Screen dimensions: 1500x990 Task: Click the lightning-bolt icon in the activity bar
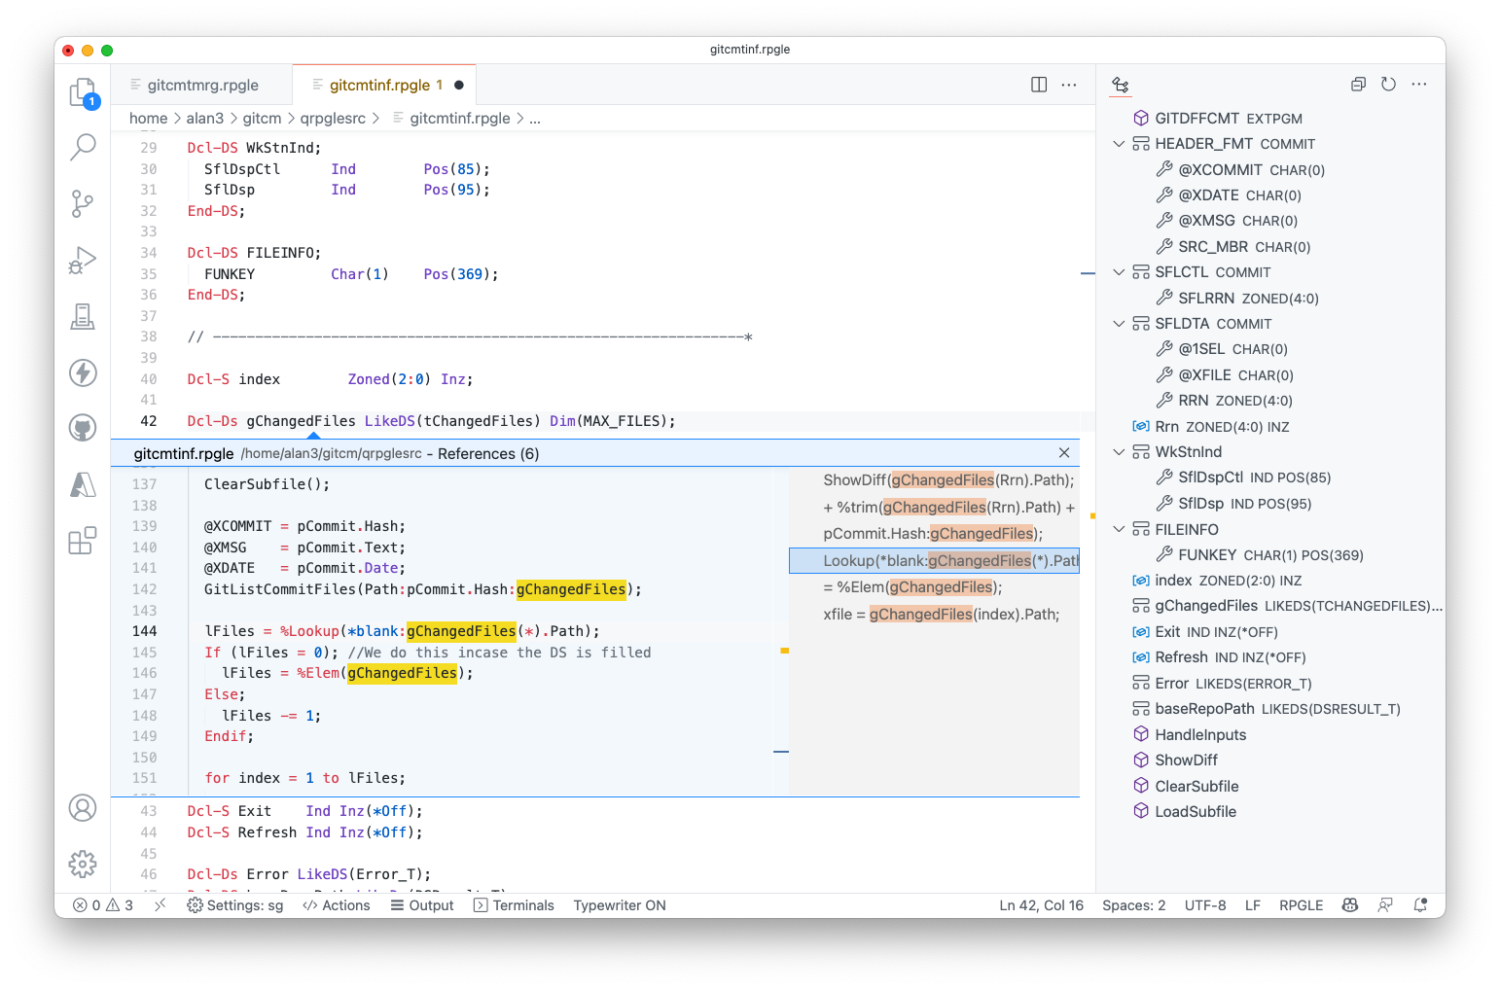tap(83, 373)
